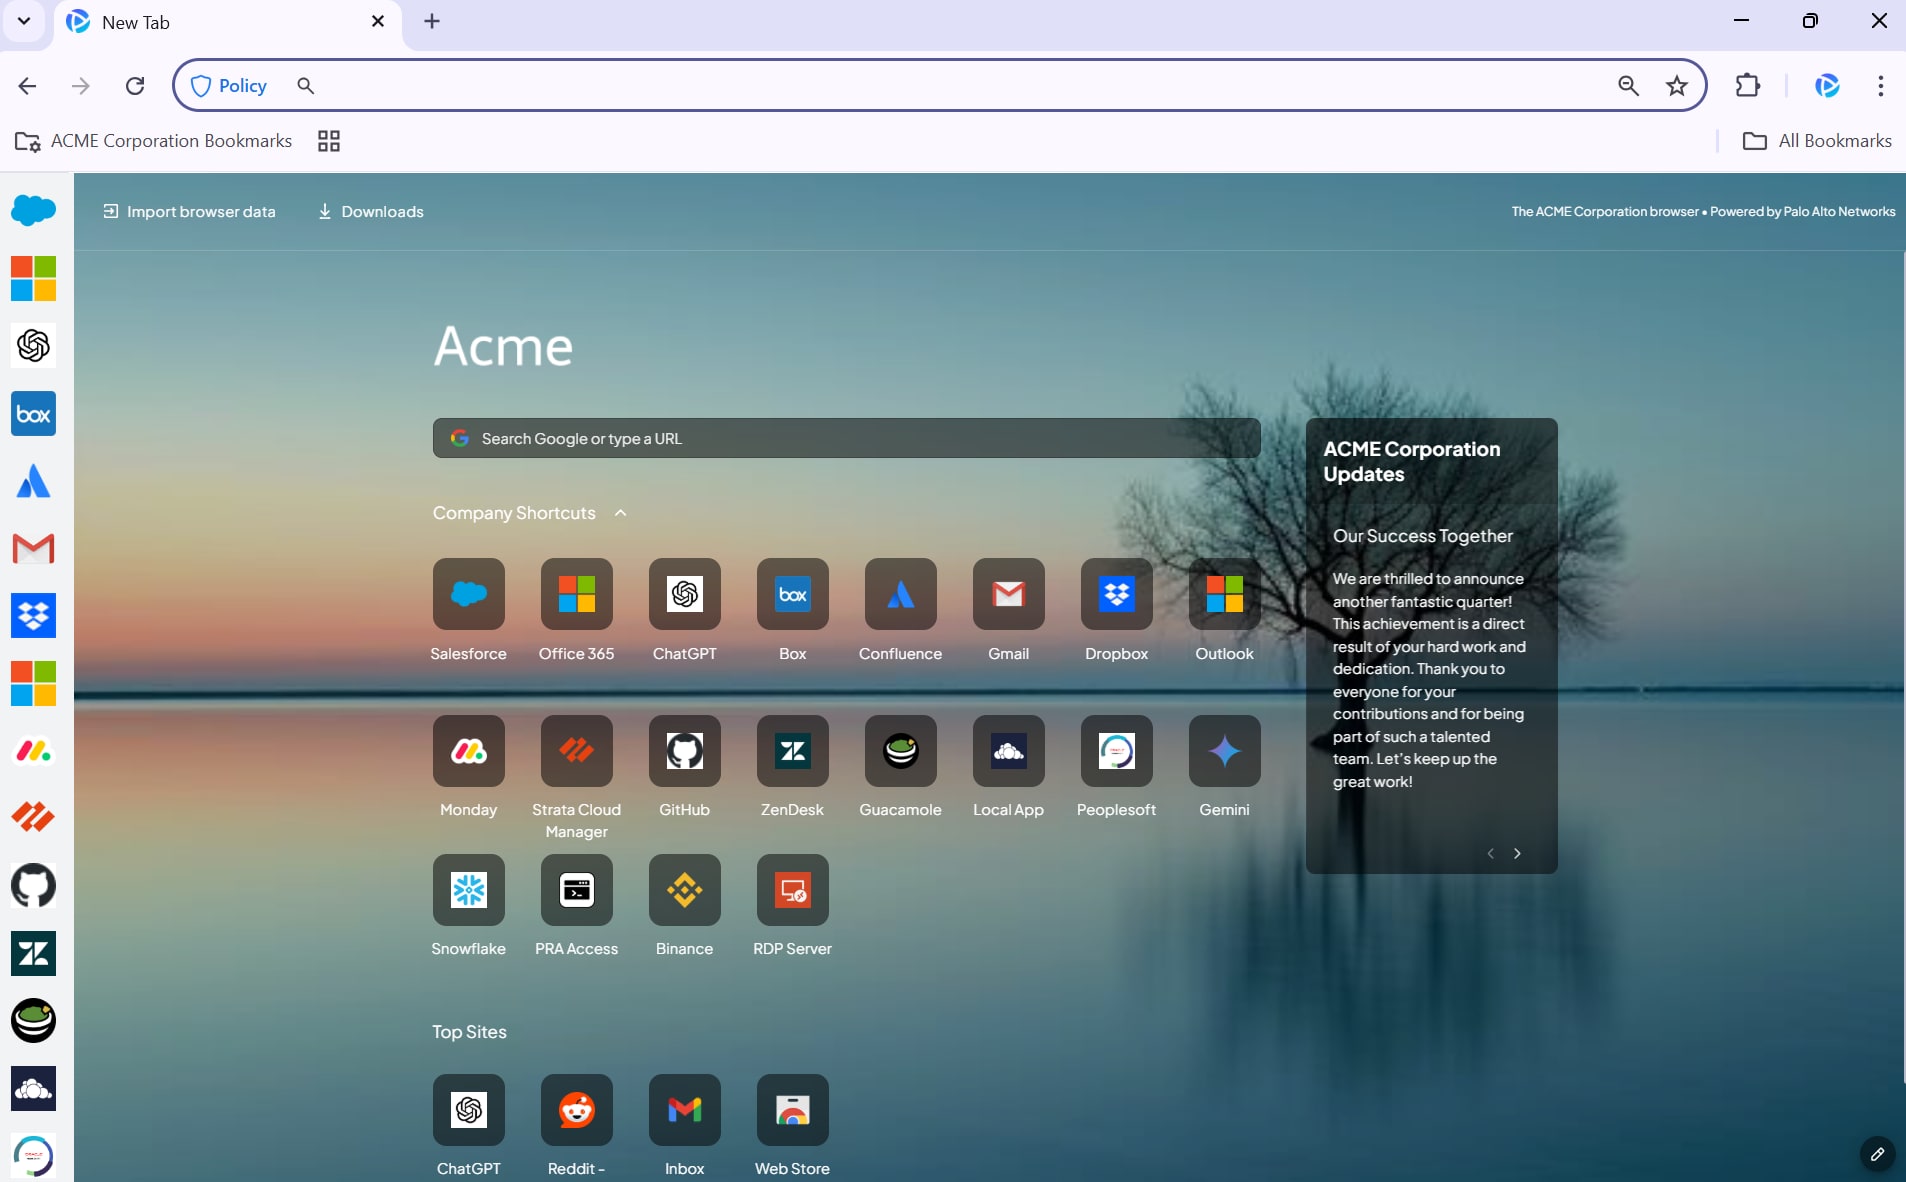Click the Policy shield chip
Viewport: 1906px width, 1182px height.
click(x=229, y=86)
